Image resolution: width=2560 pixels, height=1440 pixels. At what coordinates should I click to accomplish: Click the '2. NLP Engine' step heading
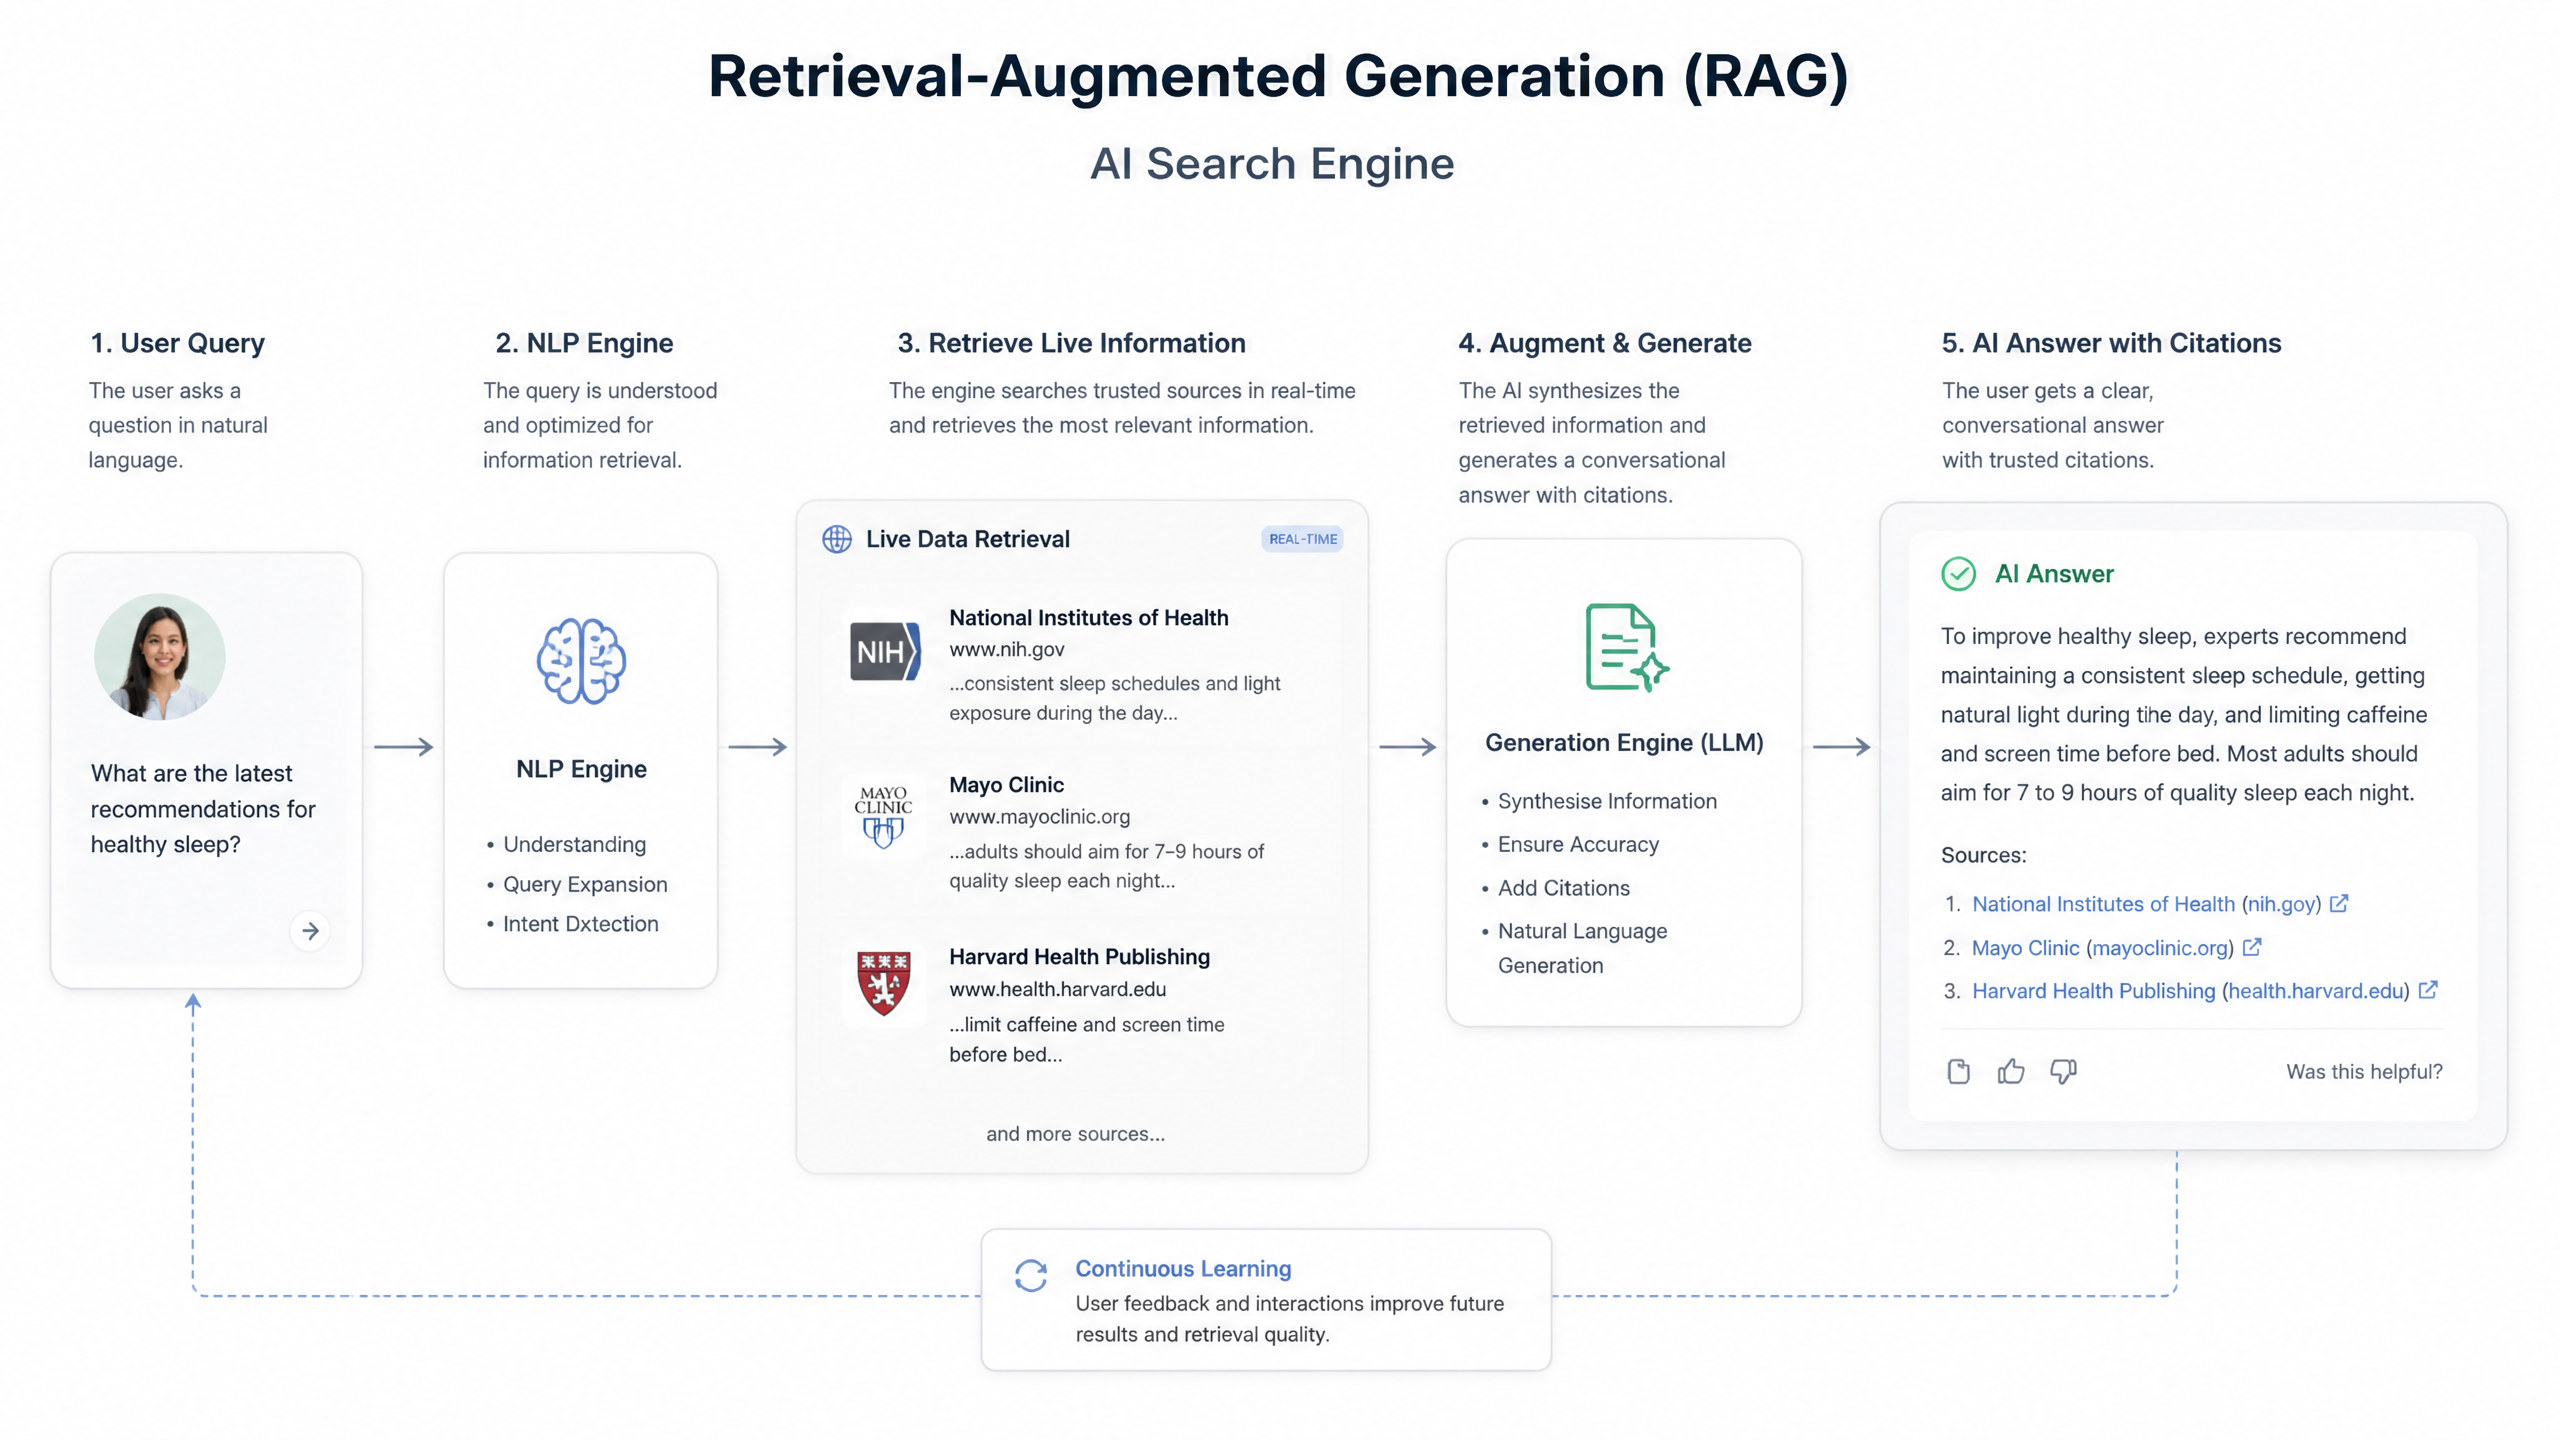point(584,343)
